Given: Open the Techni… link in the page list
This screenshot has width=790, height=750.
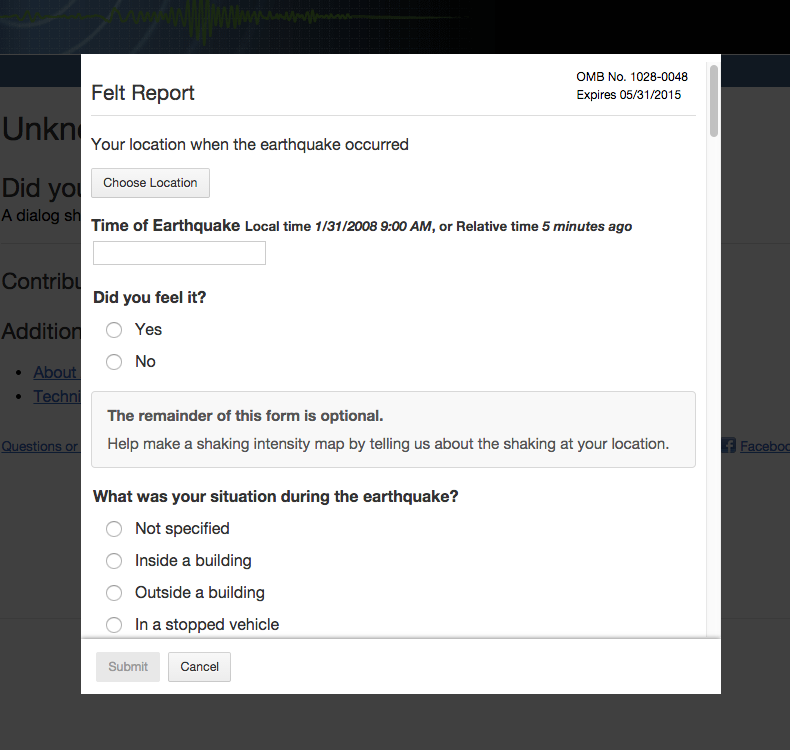Looking at the screenshot, I should pos(56,396).
